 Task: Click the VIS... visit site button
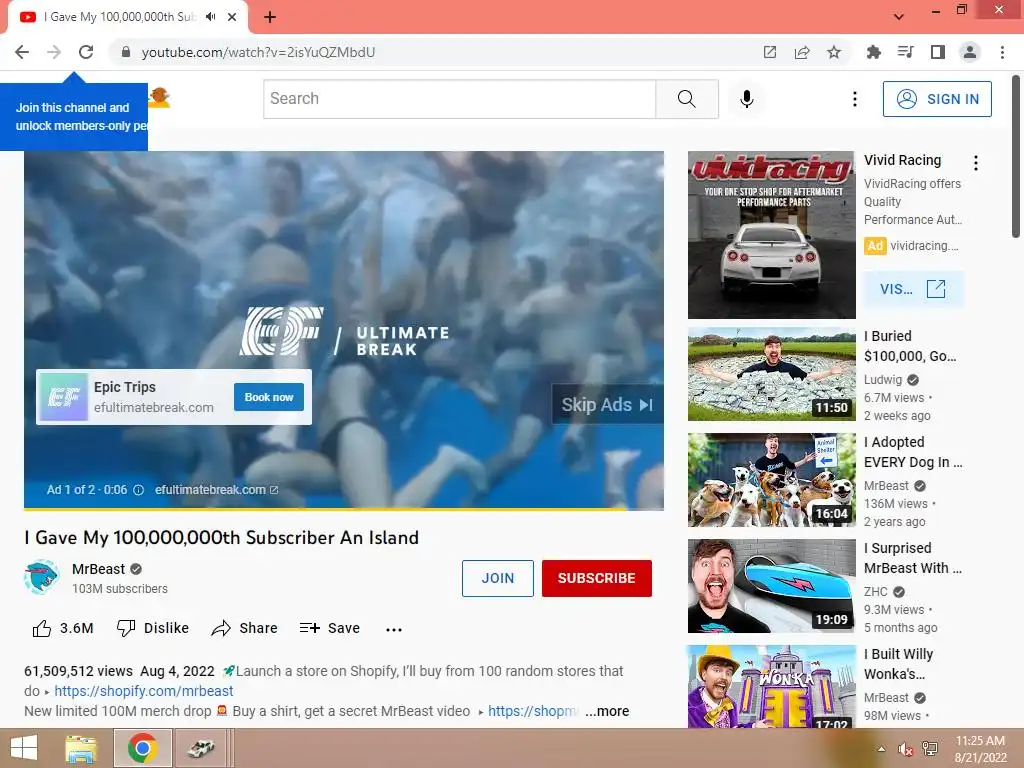[913, 289]
